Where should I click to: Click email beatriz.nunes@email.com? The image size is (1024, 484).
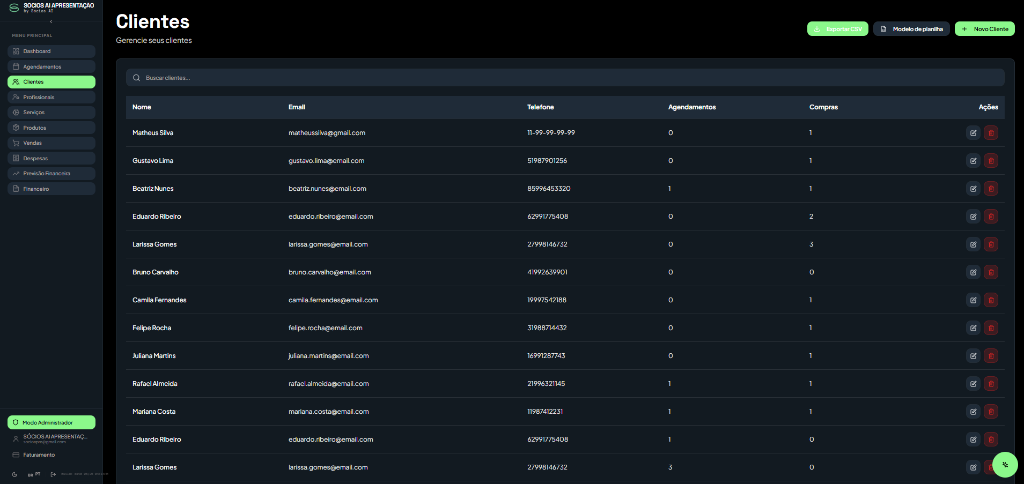(327, 189)
